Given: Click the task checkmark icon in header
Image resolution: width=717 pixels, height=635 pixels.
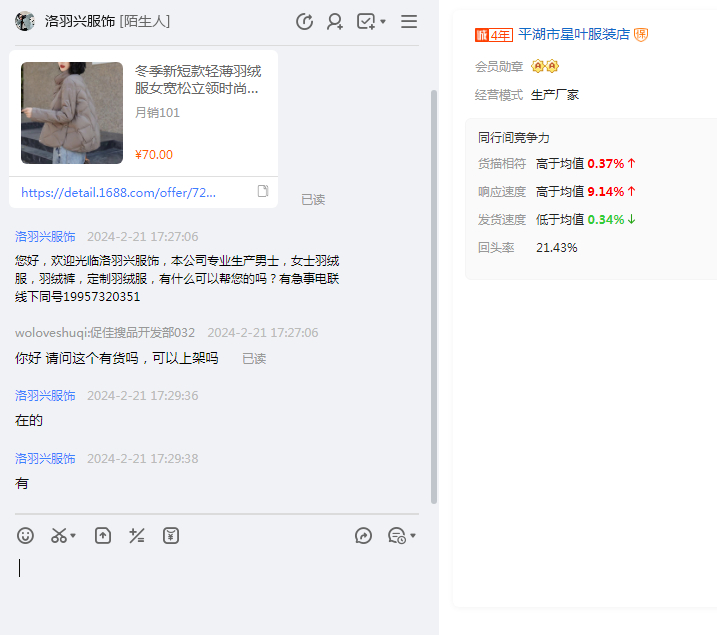Looking at the screenshot, I should point(366,21).
